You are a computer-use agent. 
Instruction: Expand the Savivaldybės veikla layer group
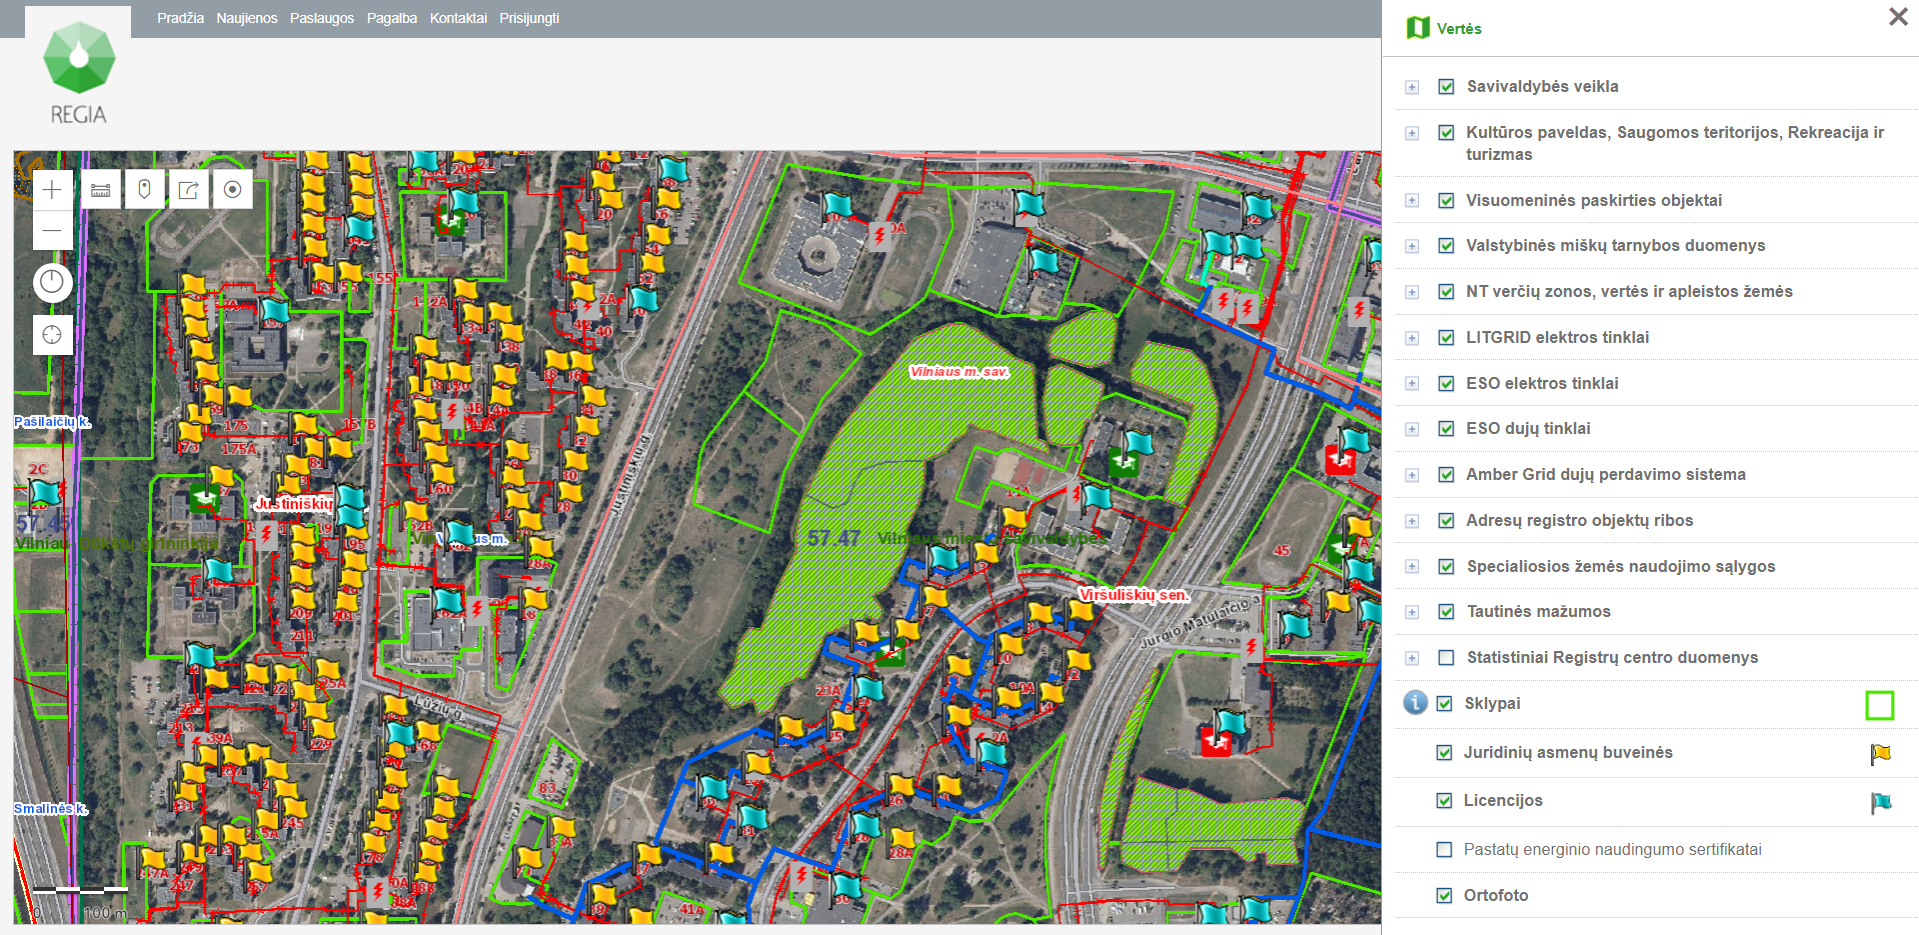1412,87
